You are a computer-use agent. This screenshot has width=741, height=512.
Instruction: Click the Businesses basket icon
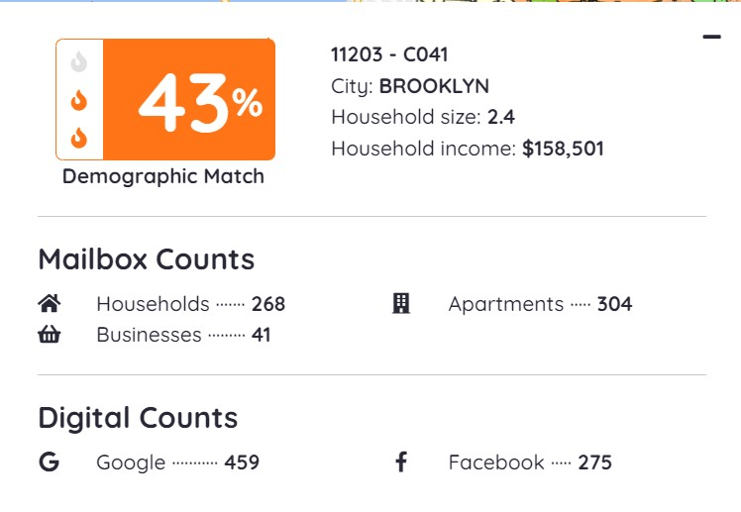48,335
